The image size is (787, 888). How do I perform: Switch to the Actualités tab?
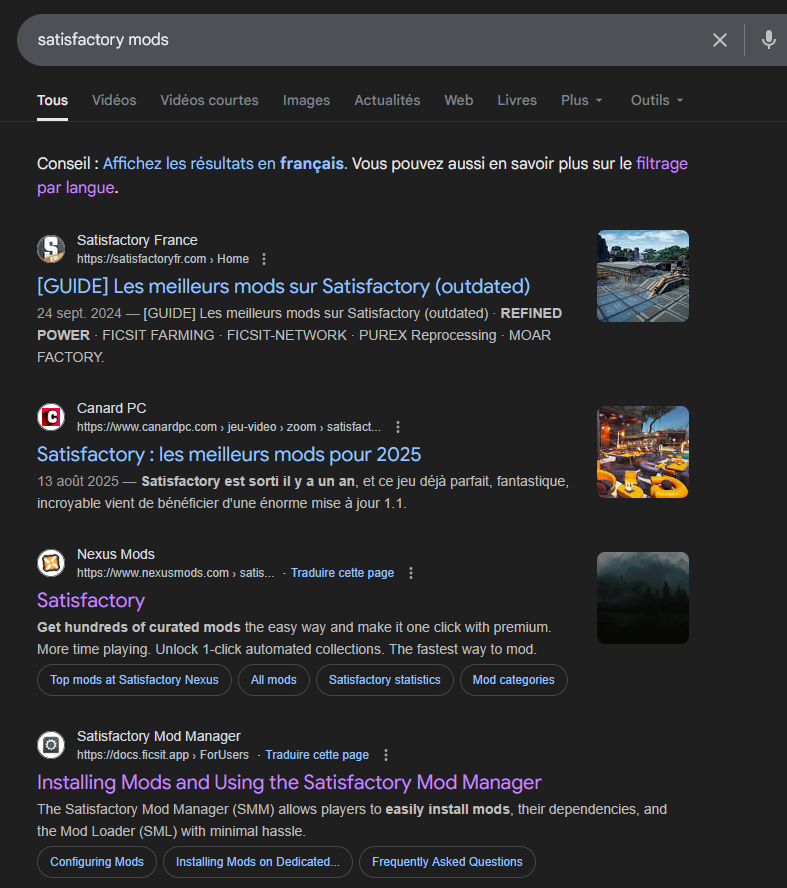(x=387, y=100)
